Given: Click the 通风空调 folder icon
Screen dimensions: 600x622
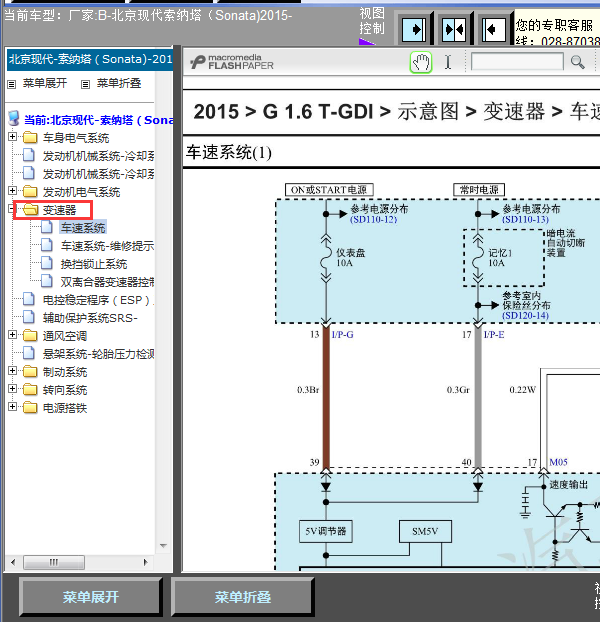Looking at the screenshot, I should tap(30, 336).
